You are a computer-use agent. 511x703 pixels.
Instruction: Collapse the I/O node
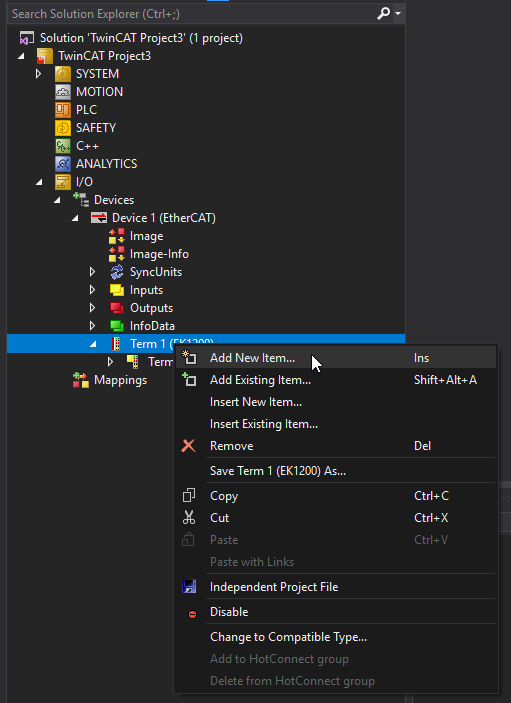[x=39, y=182]
